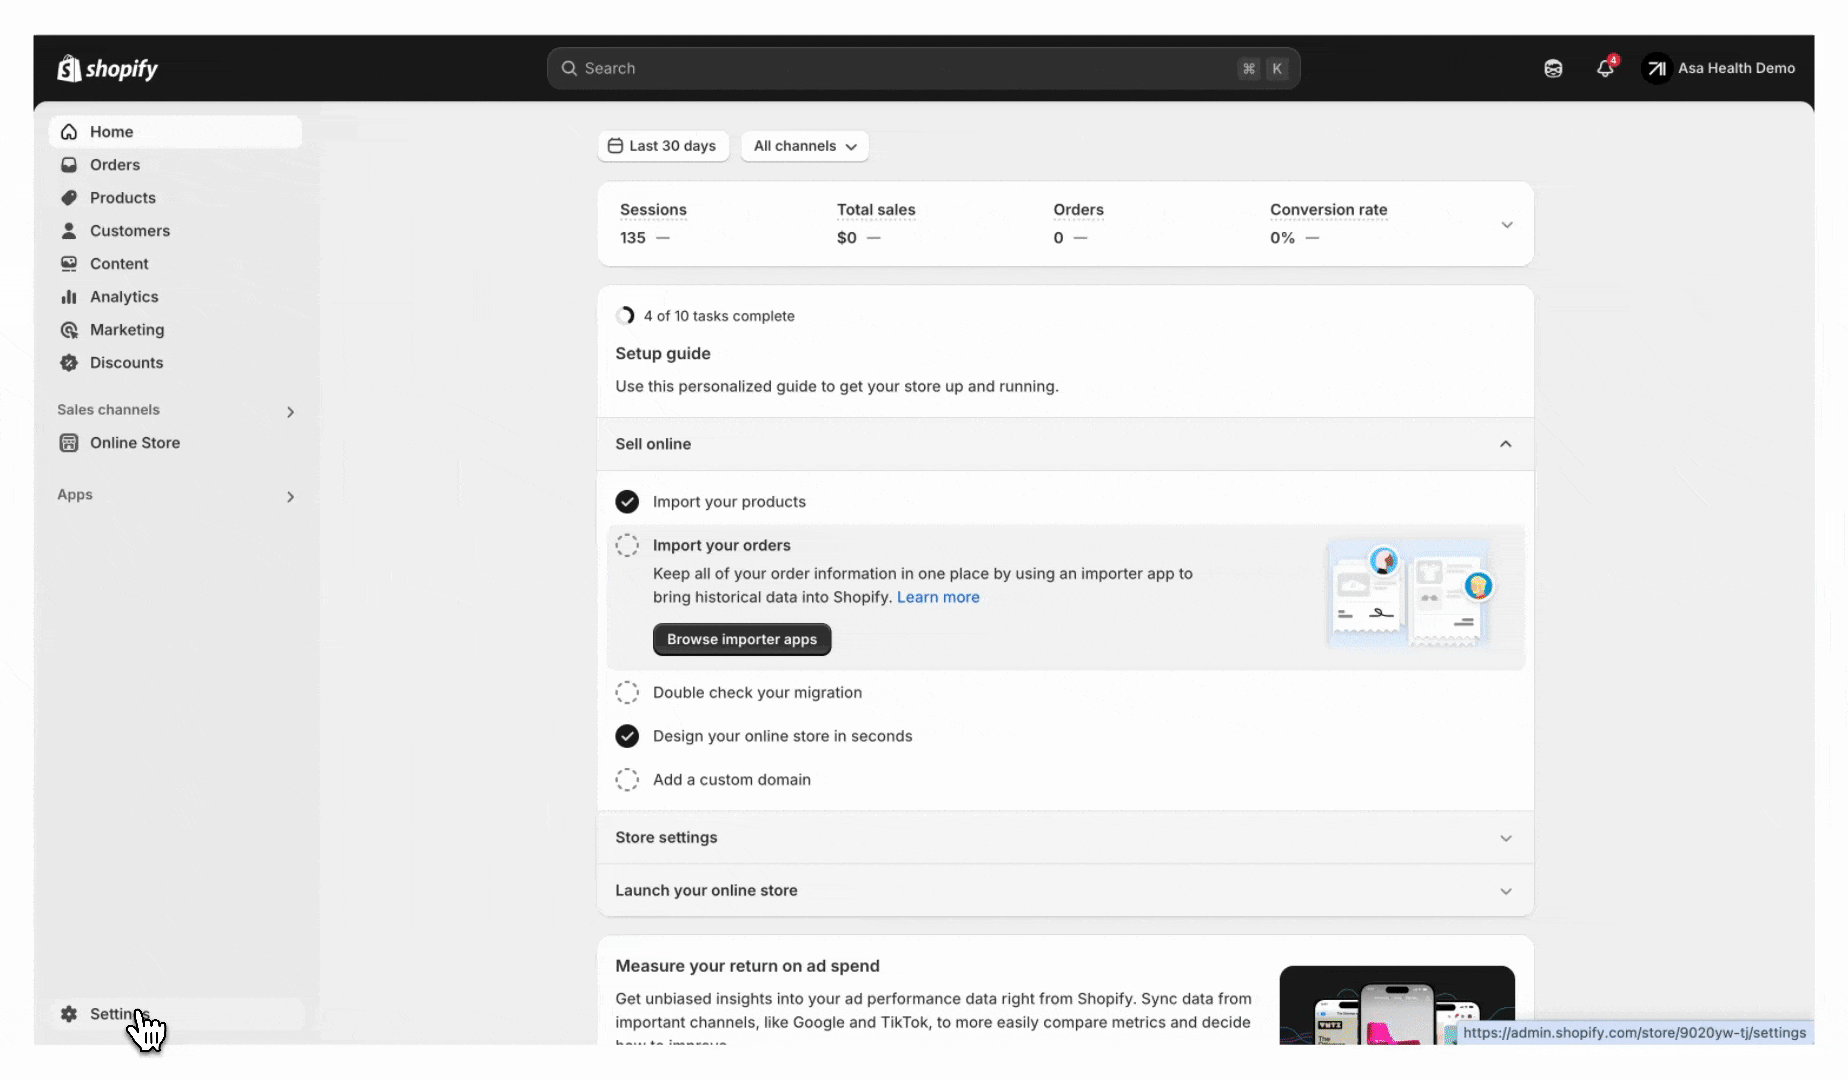Click the 4 of 10 tasks complete text
1848x1080 pixels.
[x=719, y=316]
